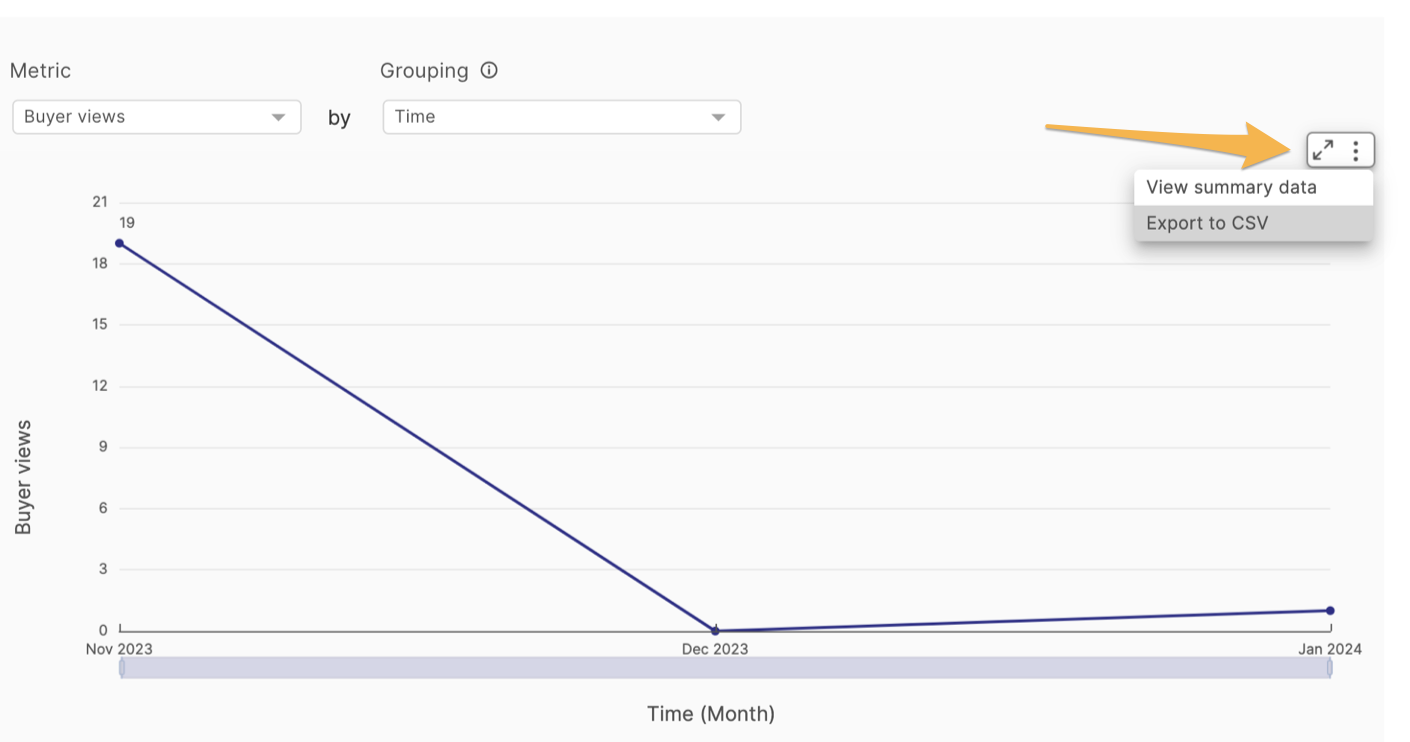Image resolution: width=1410 pixels, height=742 pixels.
Task: Click the expand chart fullscreen icon
Action: 1322,150
